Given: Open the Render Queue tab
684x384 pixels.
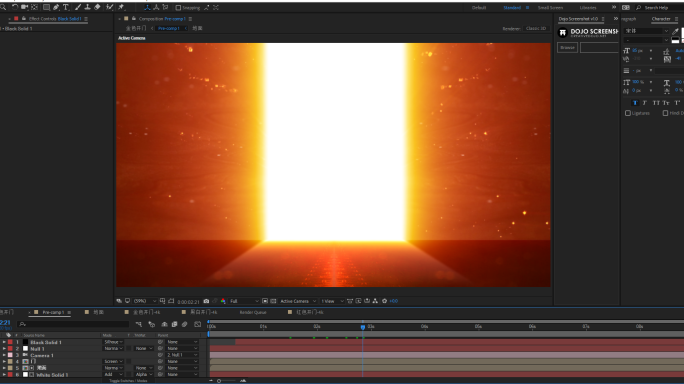Looking at the screenshot, I should click(253, 312).
